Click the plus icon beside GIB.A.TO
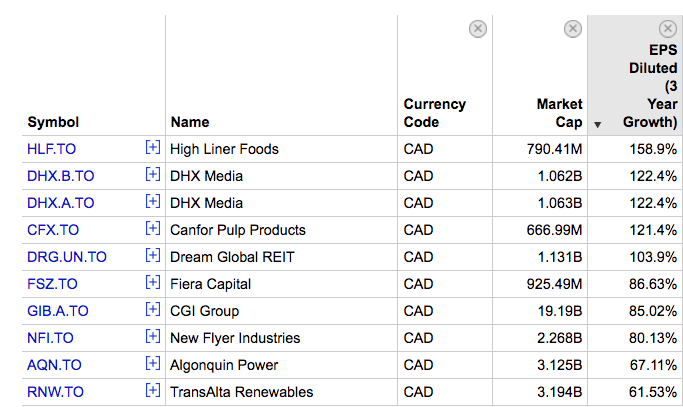683x407 pixels. click(x=152, y=310)
